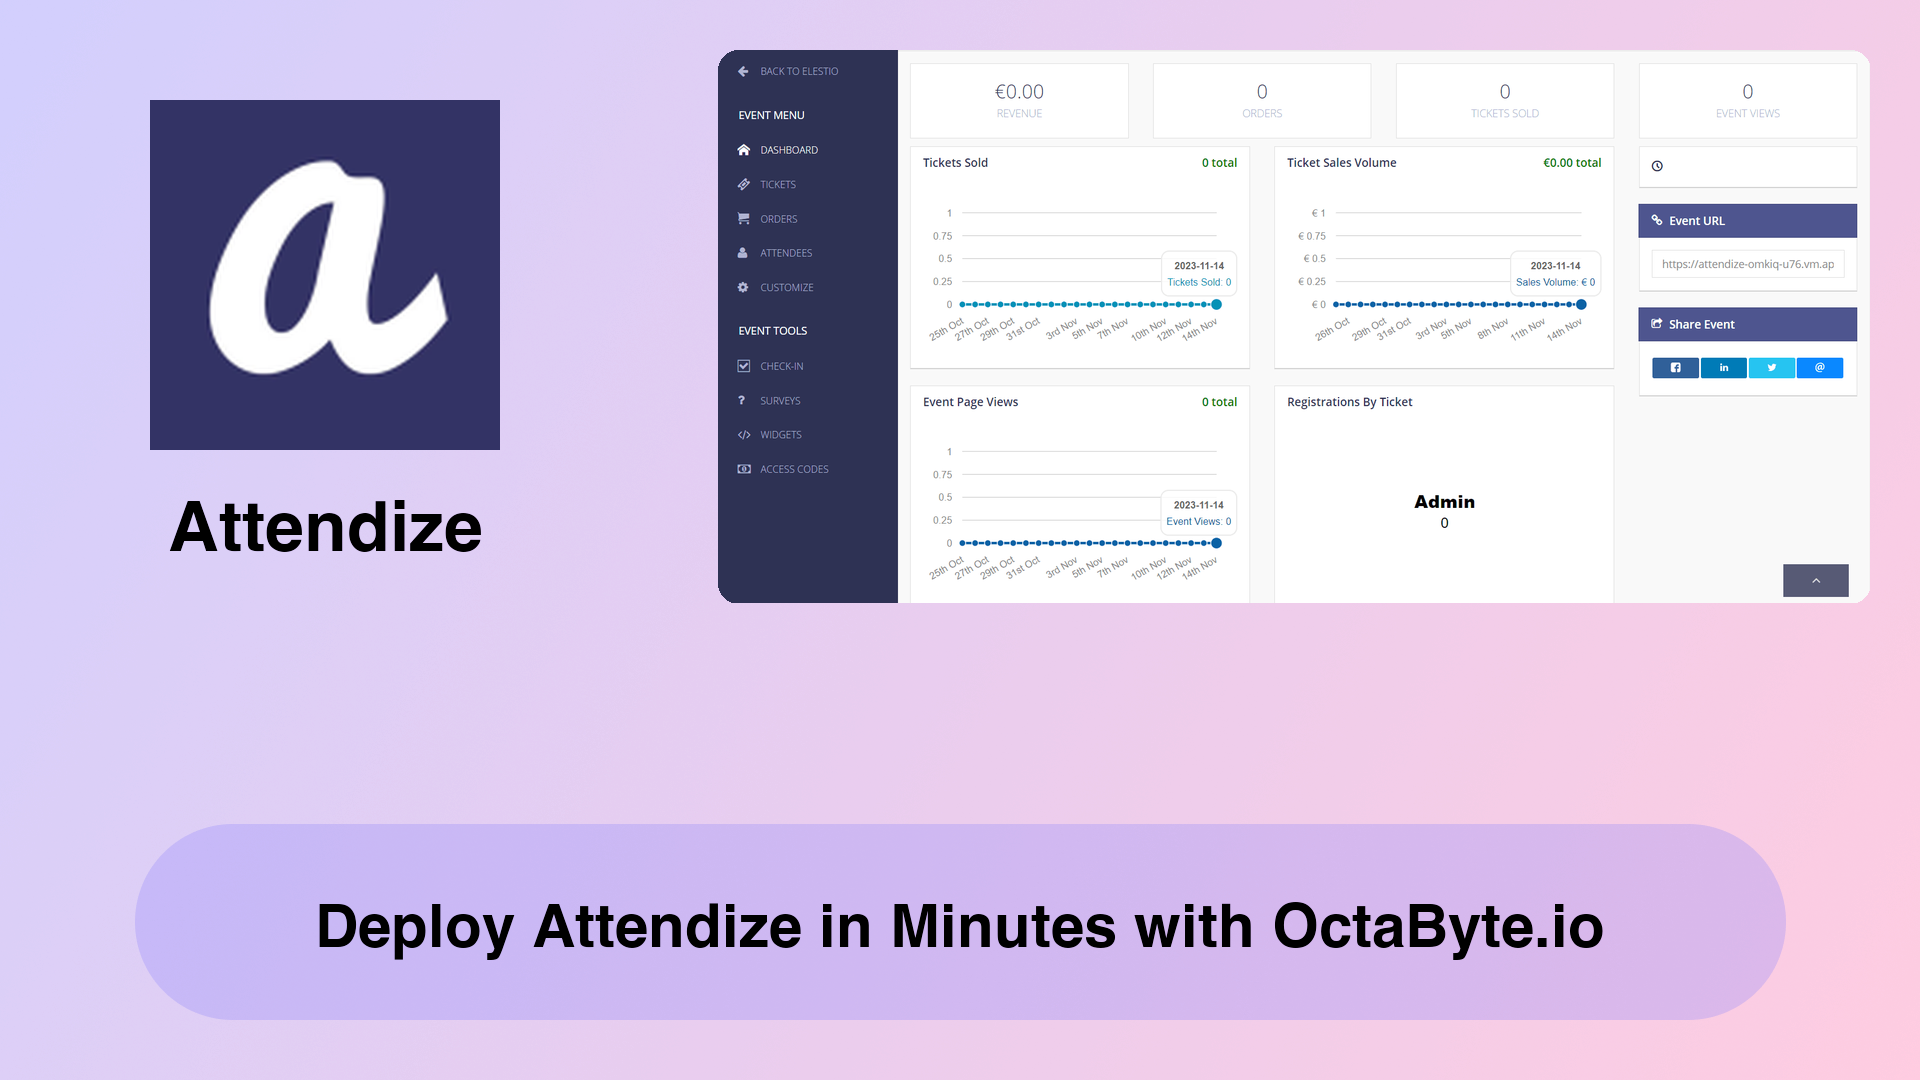Click the Surveys icon in event tools

pyautogui.click(x=742, y=400)
